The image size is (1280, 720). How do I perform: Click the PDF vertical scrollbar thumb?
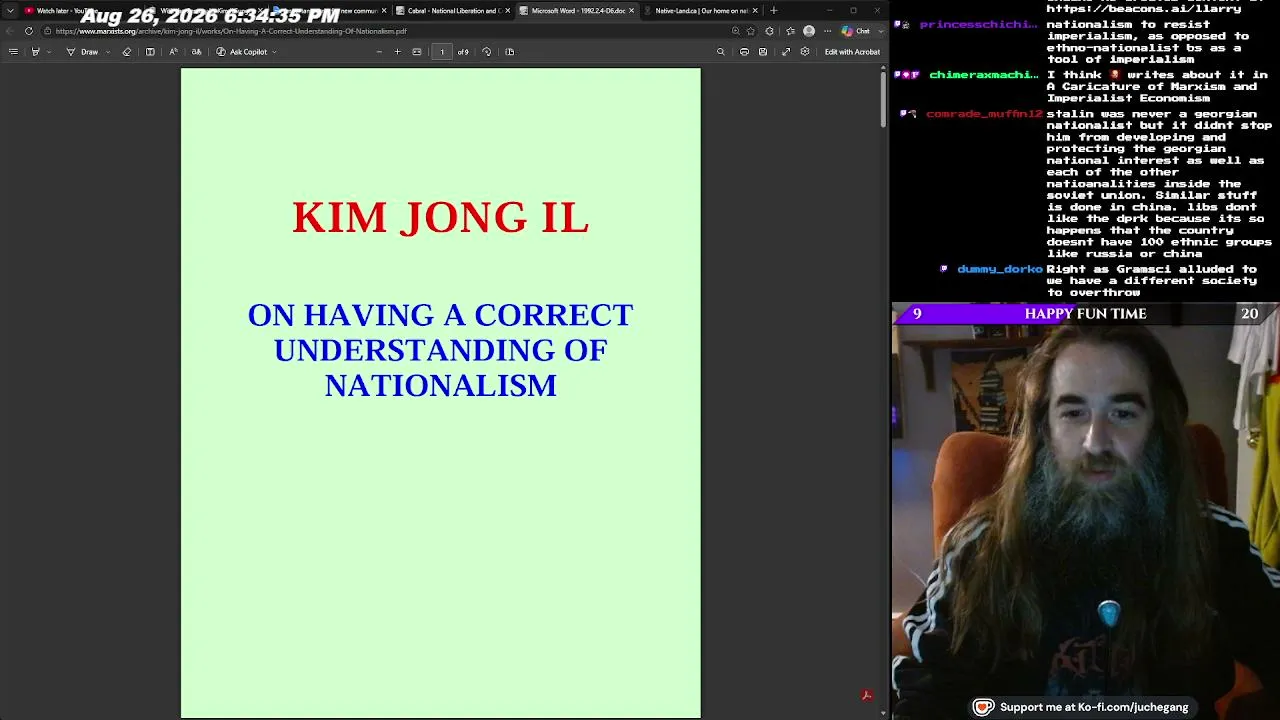point(883,98)
